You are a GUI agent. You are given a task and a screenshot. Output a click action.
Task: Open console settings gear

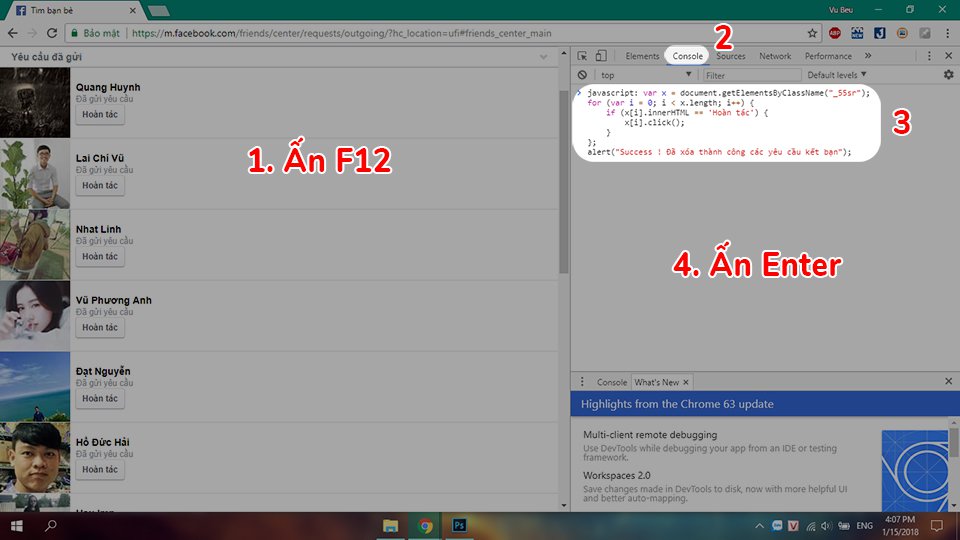pos(948,74)
